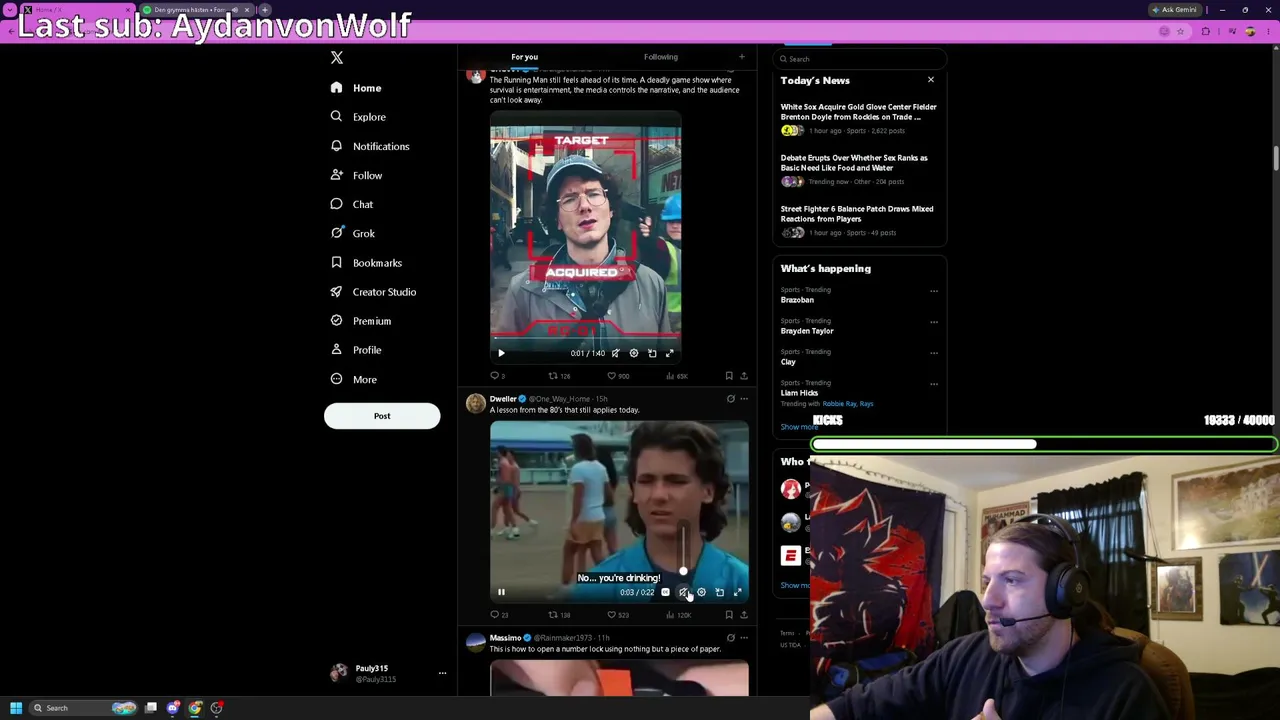Open settings of the Dweller video
The height and width of the screenshot is (720, 1280).
point(701,592)
